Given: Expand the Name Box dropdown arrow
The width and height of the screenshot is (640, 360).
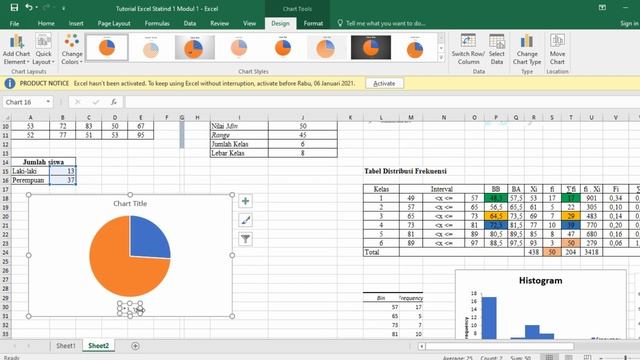Looking at the screenshot, I should 48,102.
